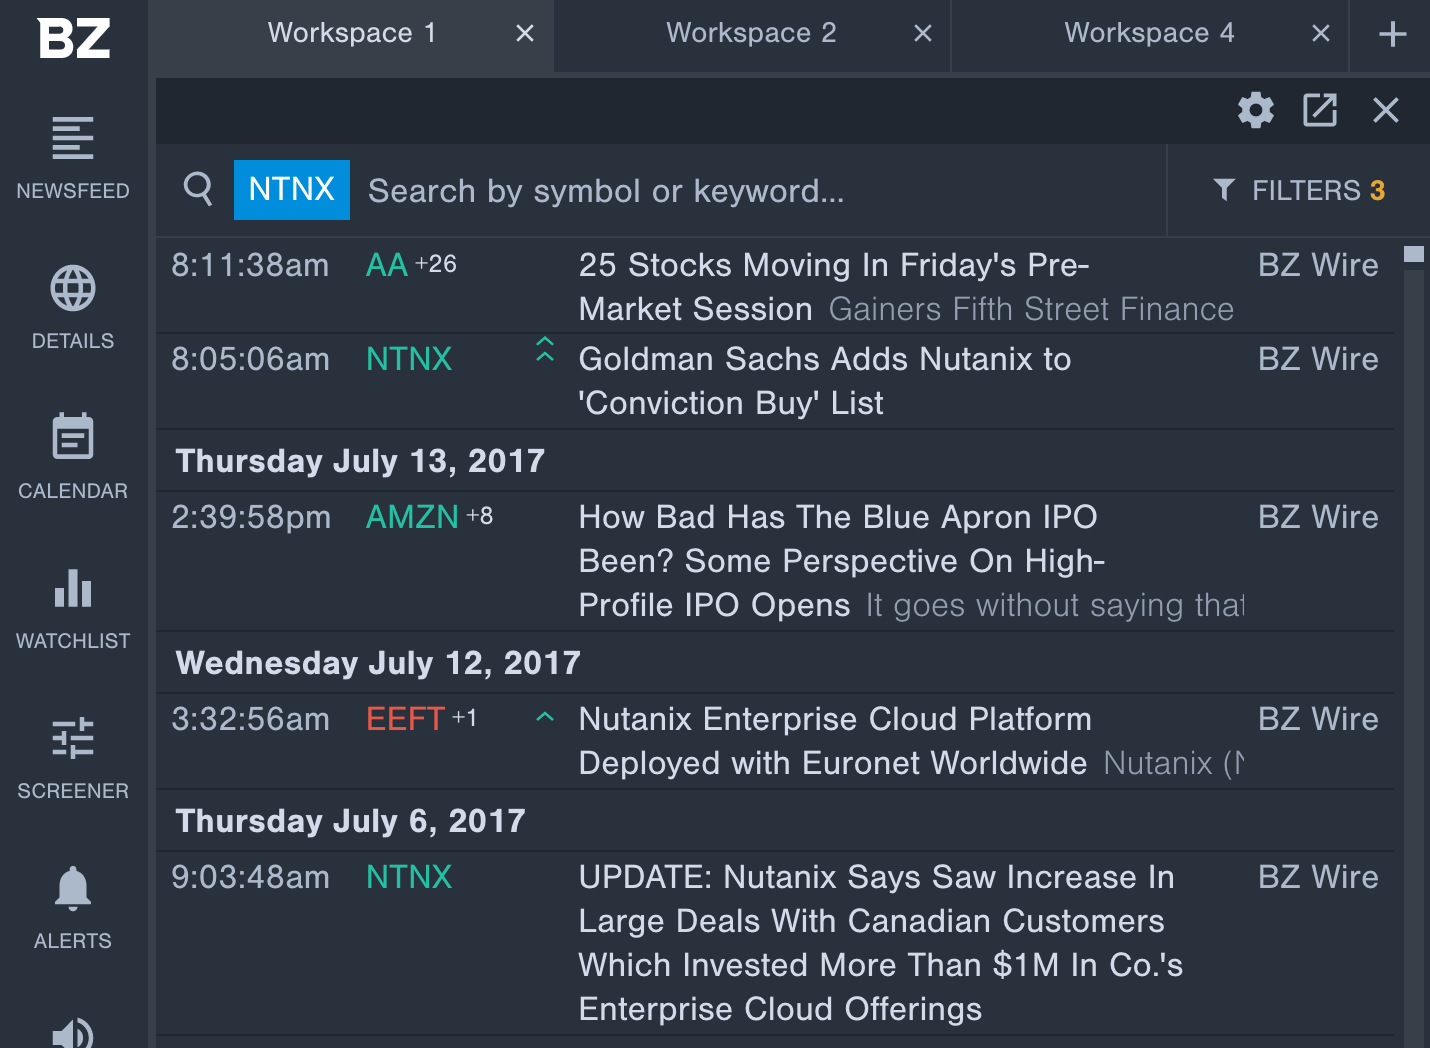Click NTNX ticker in 8:05:06am row

click(x=409, y=359)
